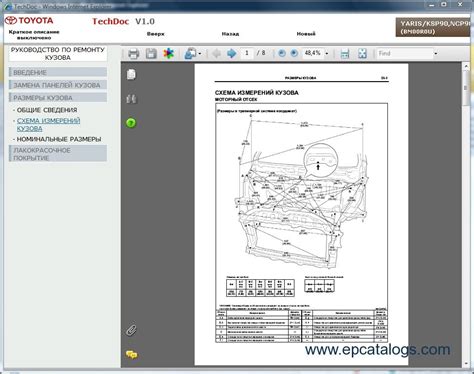Screen dimensions: 474x374
Task: Open the comments speech bubble panel
Action: [x=132, y=355]
